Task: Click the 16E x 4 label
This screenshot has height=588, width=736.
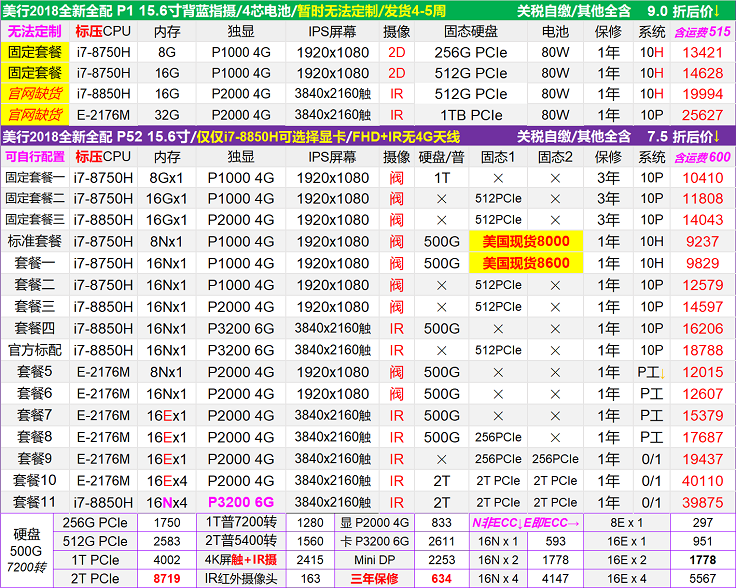Action: (x=627, y=579)
